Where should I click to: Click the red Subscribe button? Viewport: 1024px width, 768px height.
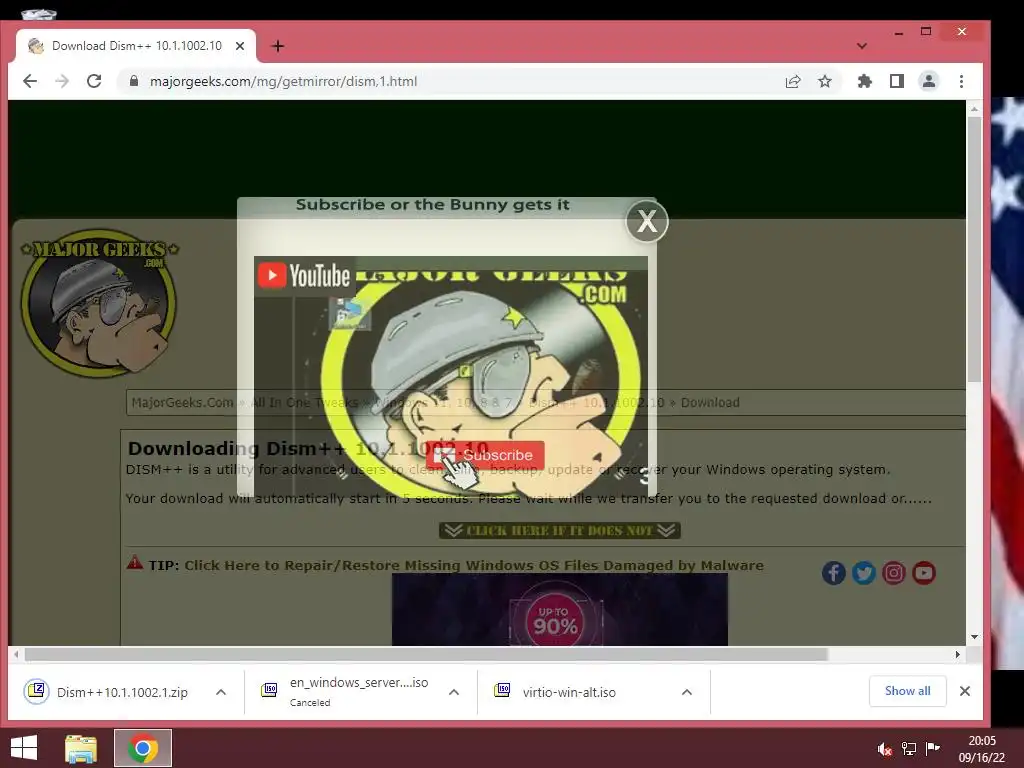(x=485, y=455)
